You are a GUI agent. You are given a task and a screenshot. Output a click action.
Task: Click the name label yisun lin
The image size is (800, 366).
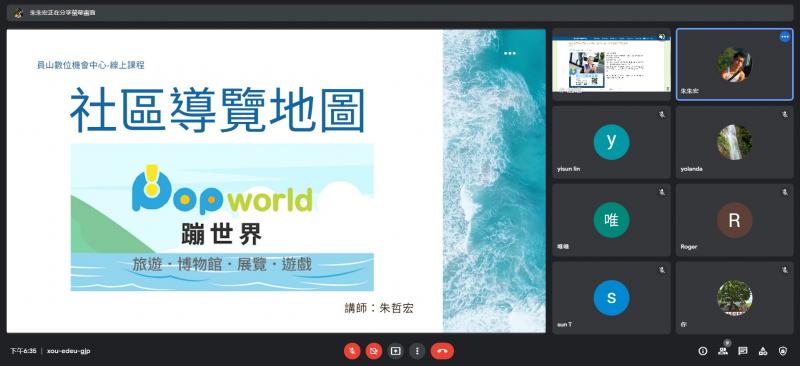(569, 169)
